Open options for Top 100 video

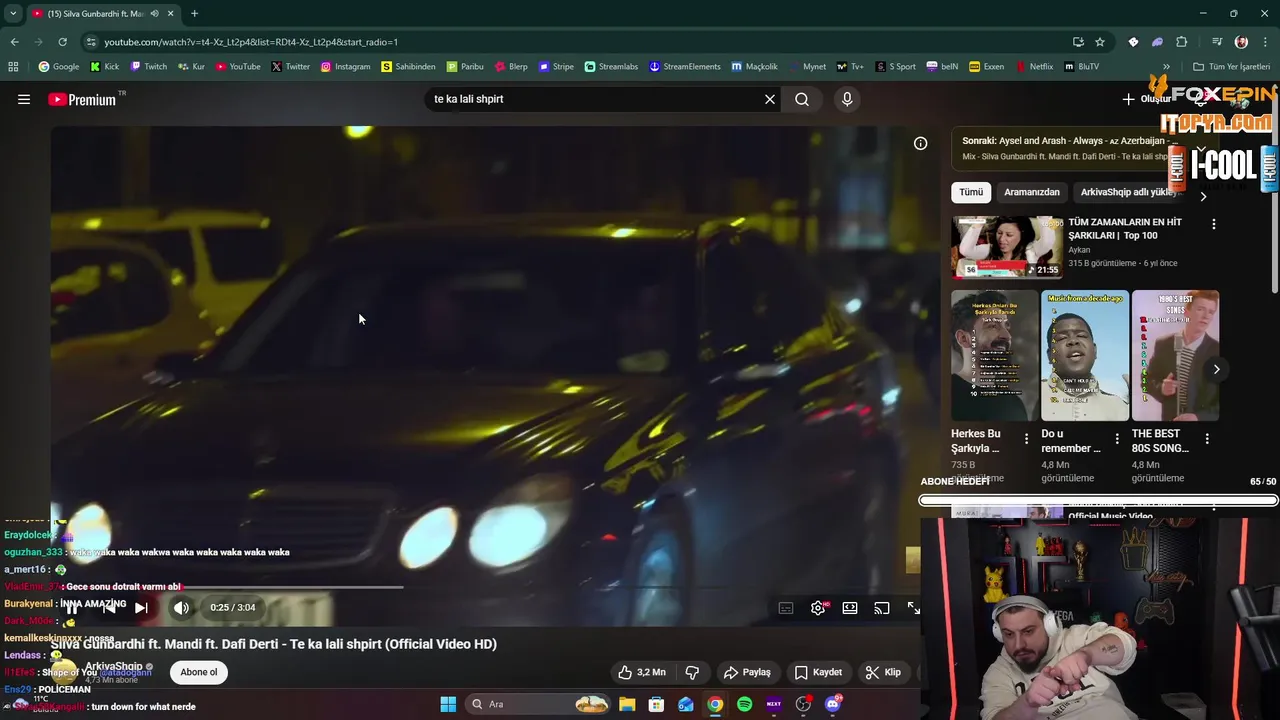click(1214, 225)
